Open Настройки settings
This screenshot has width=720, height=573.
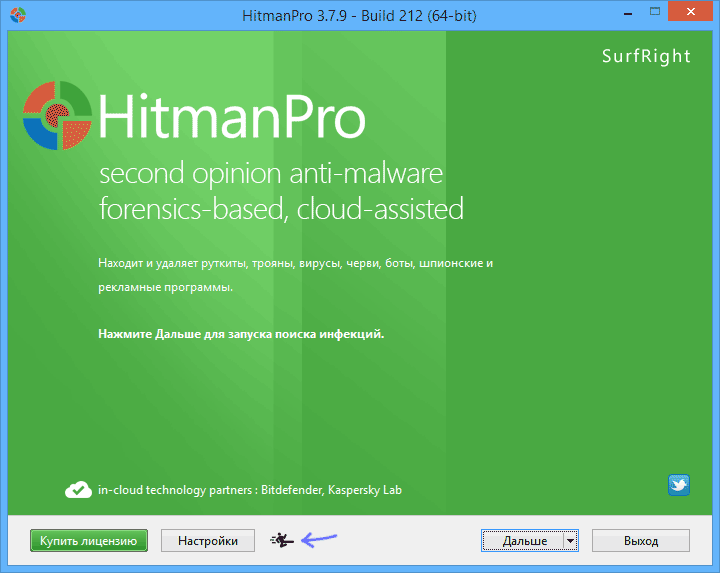pyautogui.click(x=208, y=540)
